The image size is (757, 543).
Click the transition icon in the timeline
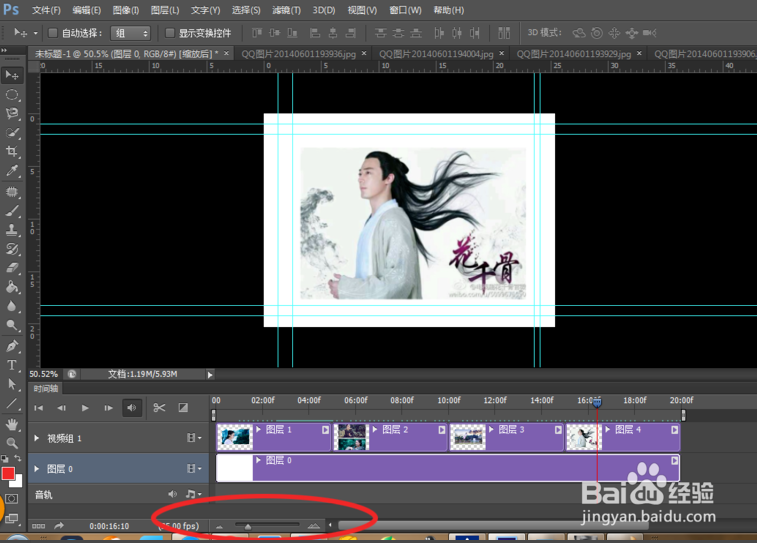click(183, 408)
